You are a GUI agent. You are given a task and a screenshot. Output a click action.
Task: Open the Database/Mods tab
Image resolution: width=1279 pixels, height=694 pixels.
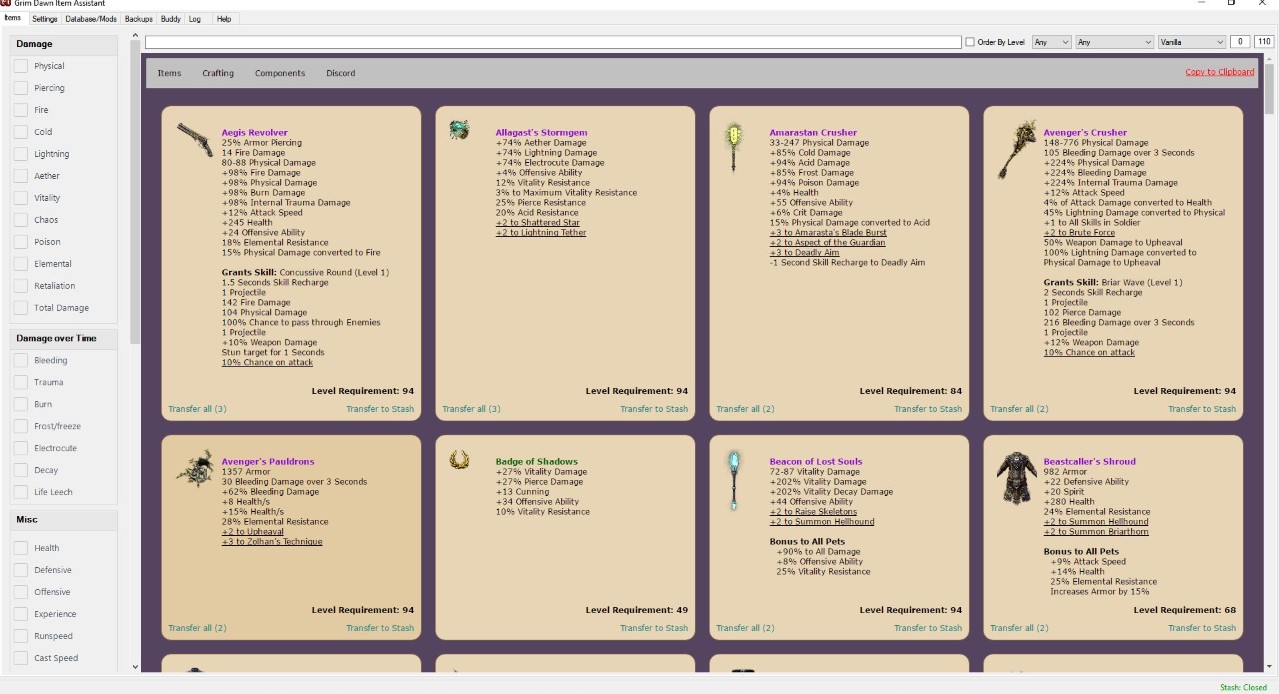pyautogui.click(x=91, y=19)
